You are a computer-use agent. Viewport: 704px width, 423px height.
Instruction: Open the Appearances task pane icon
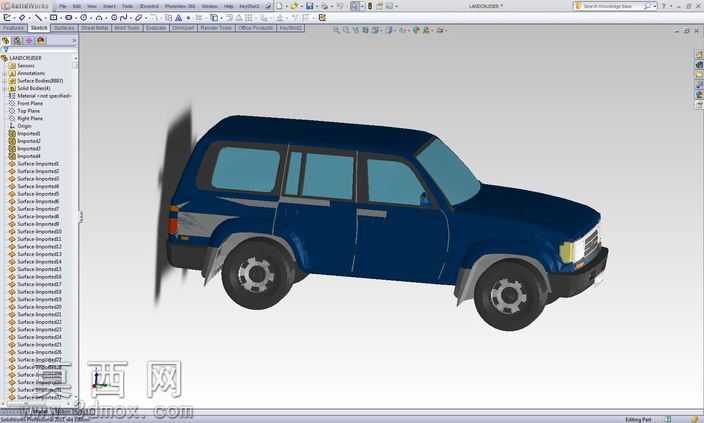tap(699, 94)
